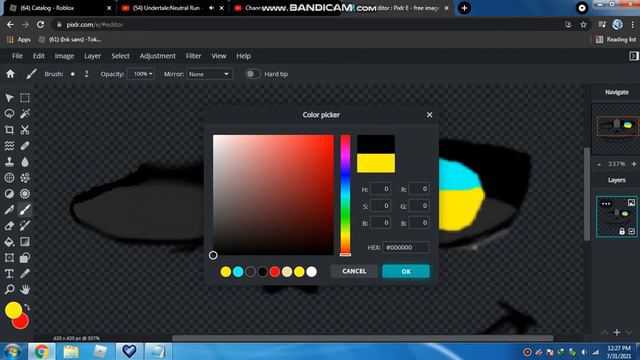The image size is (640, 360).
Task: Click the Windows Start button
Action: point(12,351)
